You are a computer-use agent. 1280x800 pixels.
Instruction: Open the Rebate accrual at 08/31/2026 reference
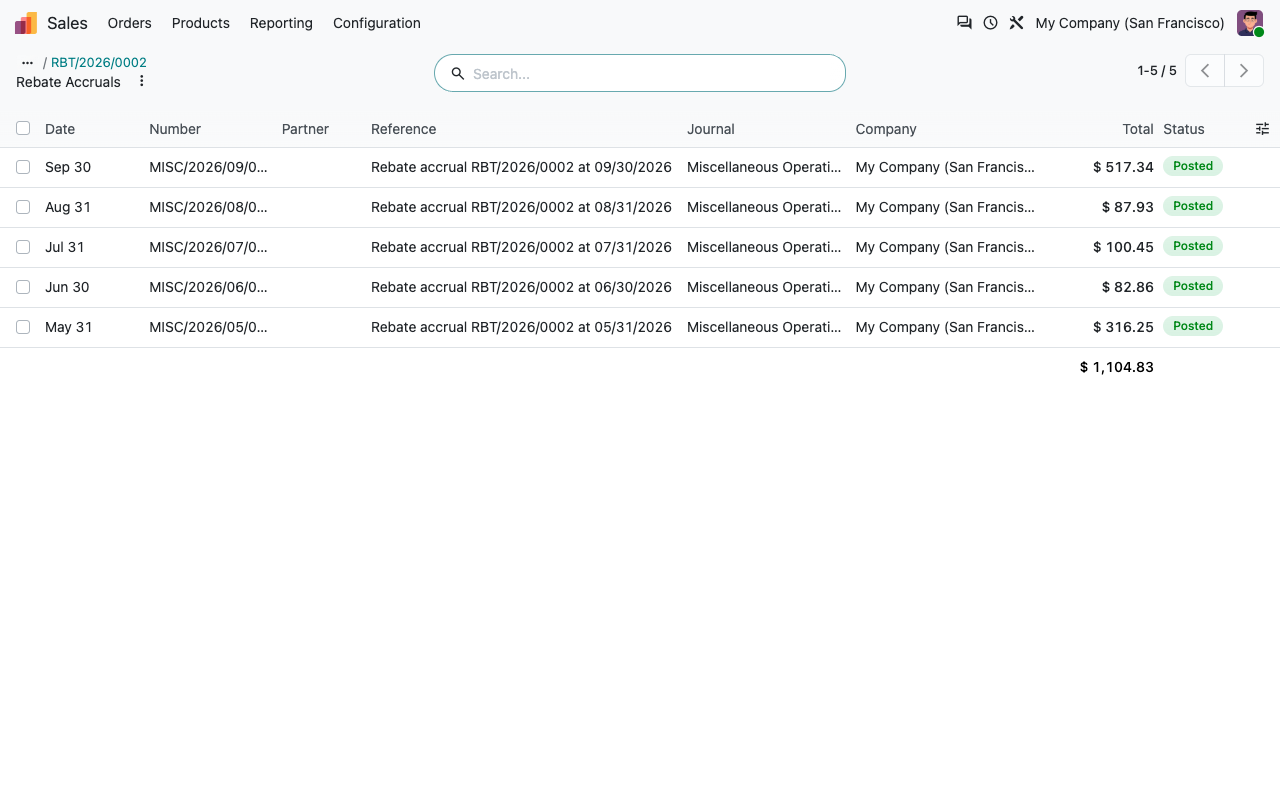[x=521, y=207]
